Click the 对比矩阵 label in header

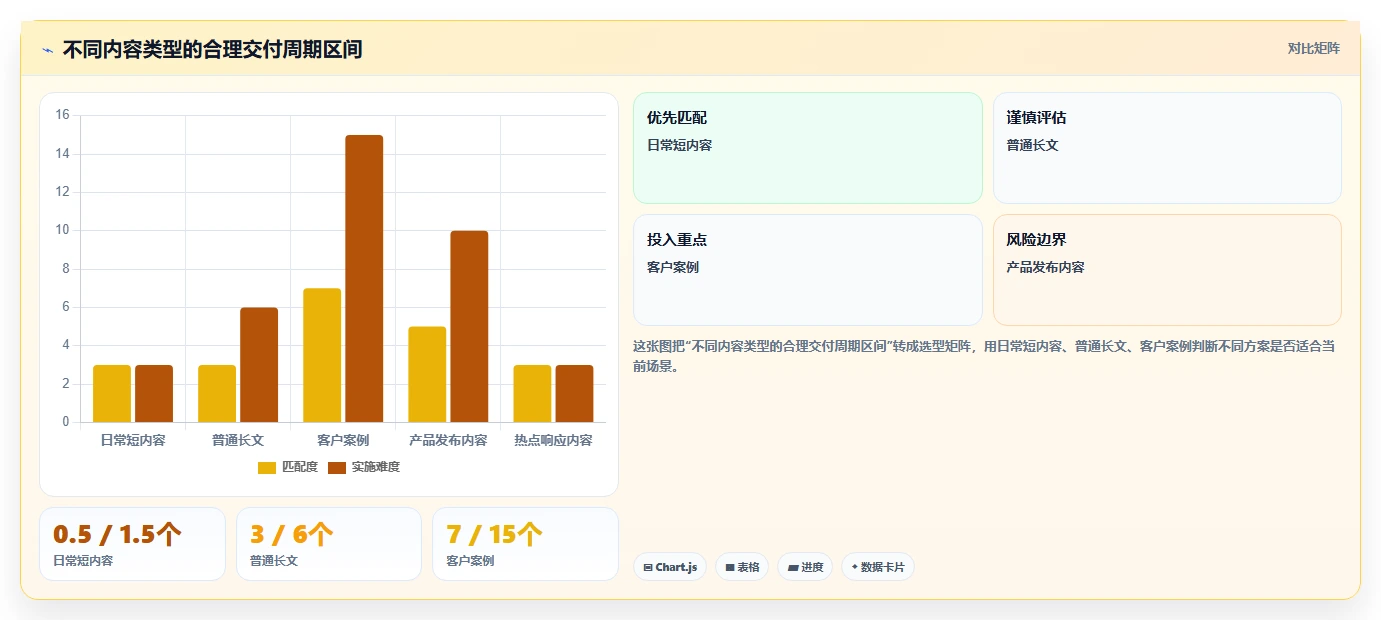click(x=1313, y=48)
